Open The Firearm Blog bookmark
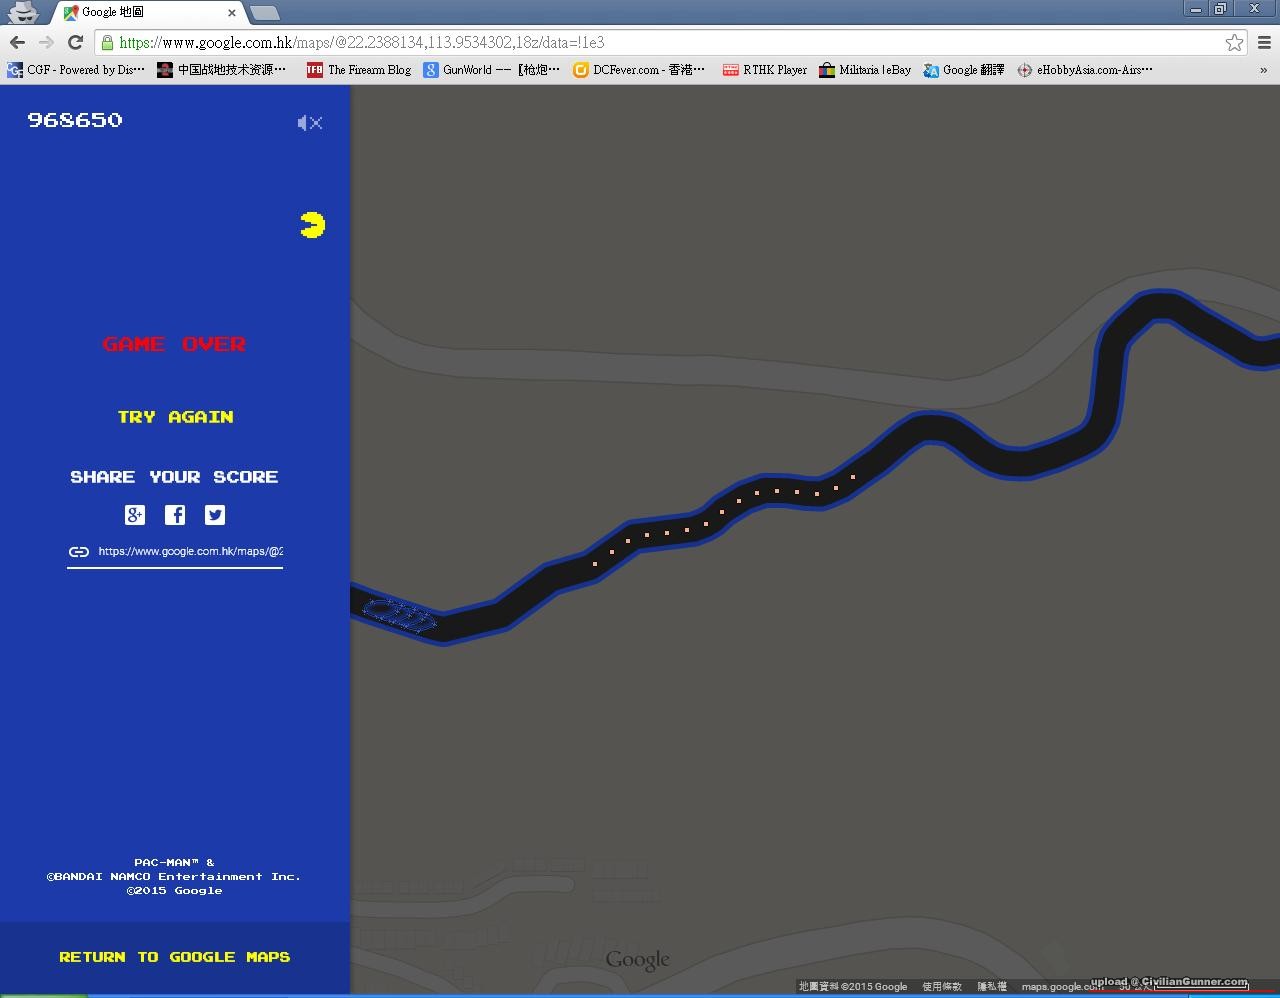 tap(359, 70)
